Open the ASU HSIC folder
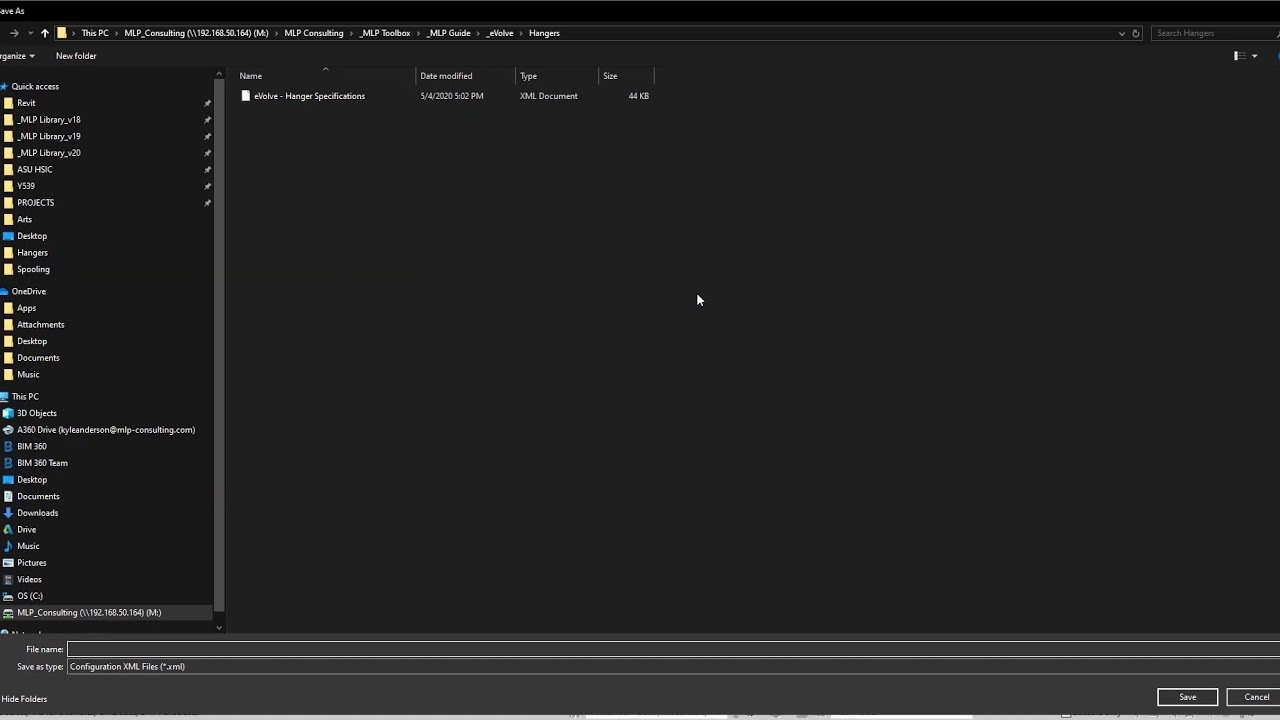 (34, 170)
